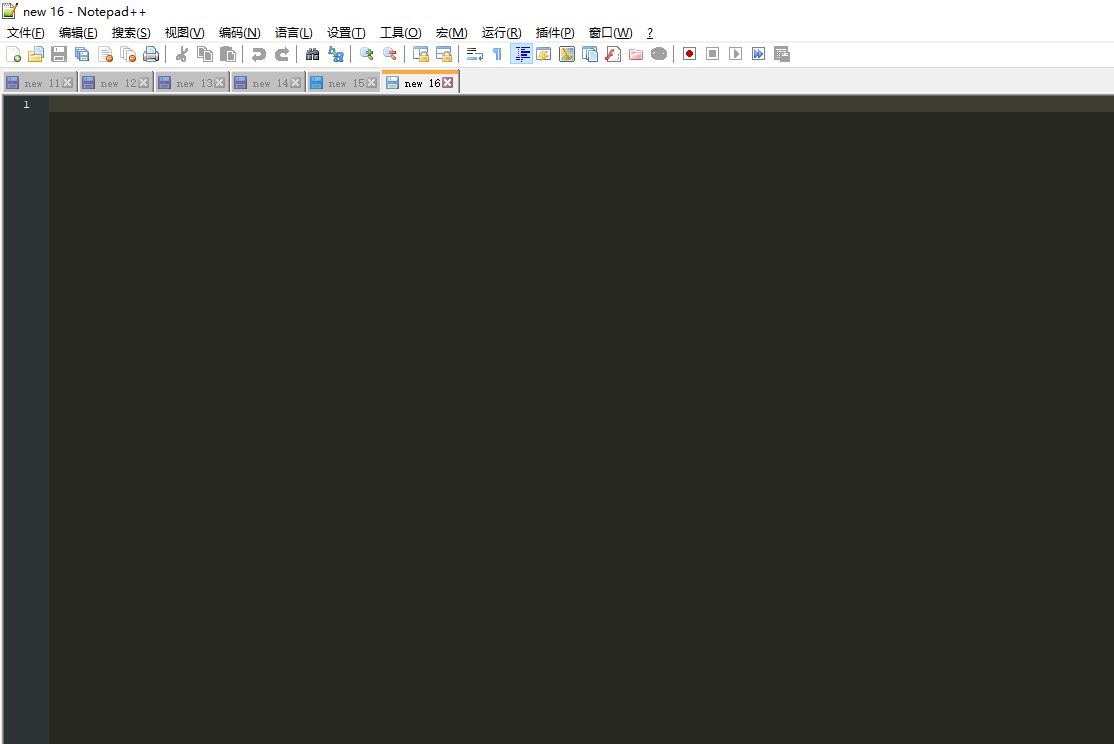The image size is (1114, 744).
Task: Open the 插件(P) menu
Action: point(555,33)
